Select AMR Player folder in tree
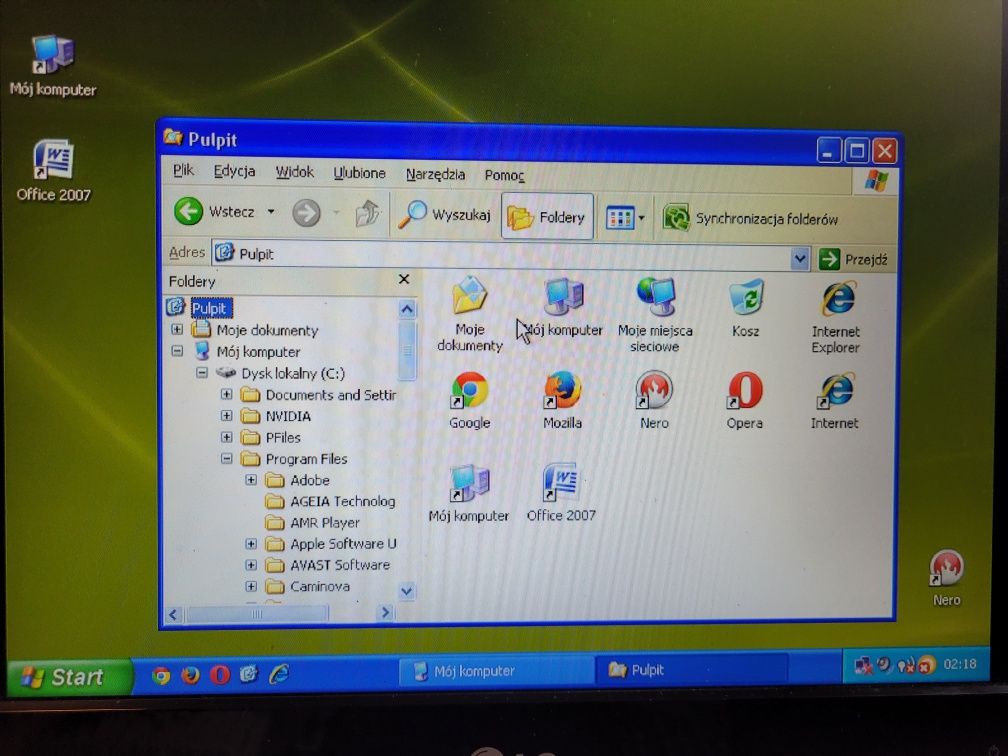 point(325,523)
